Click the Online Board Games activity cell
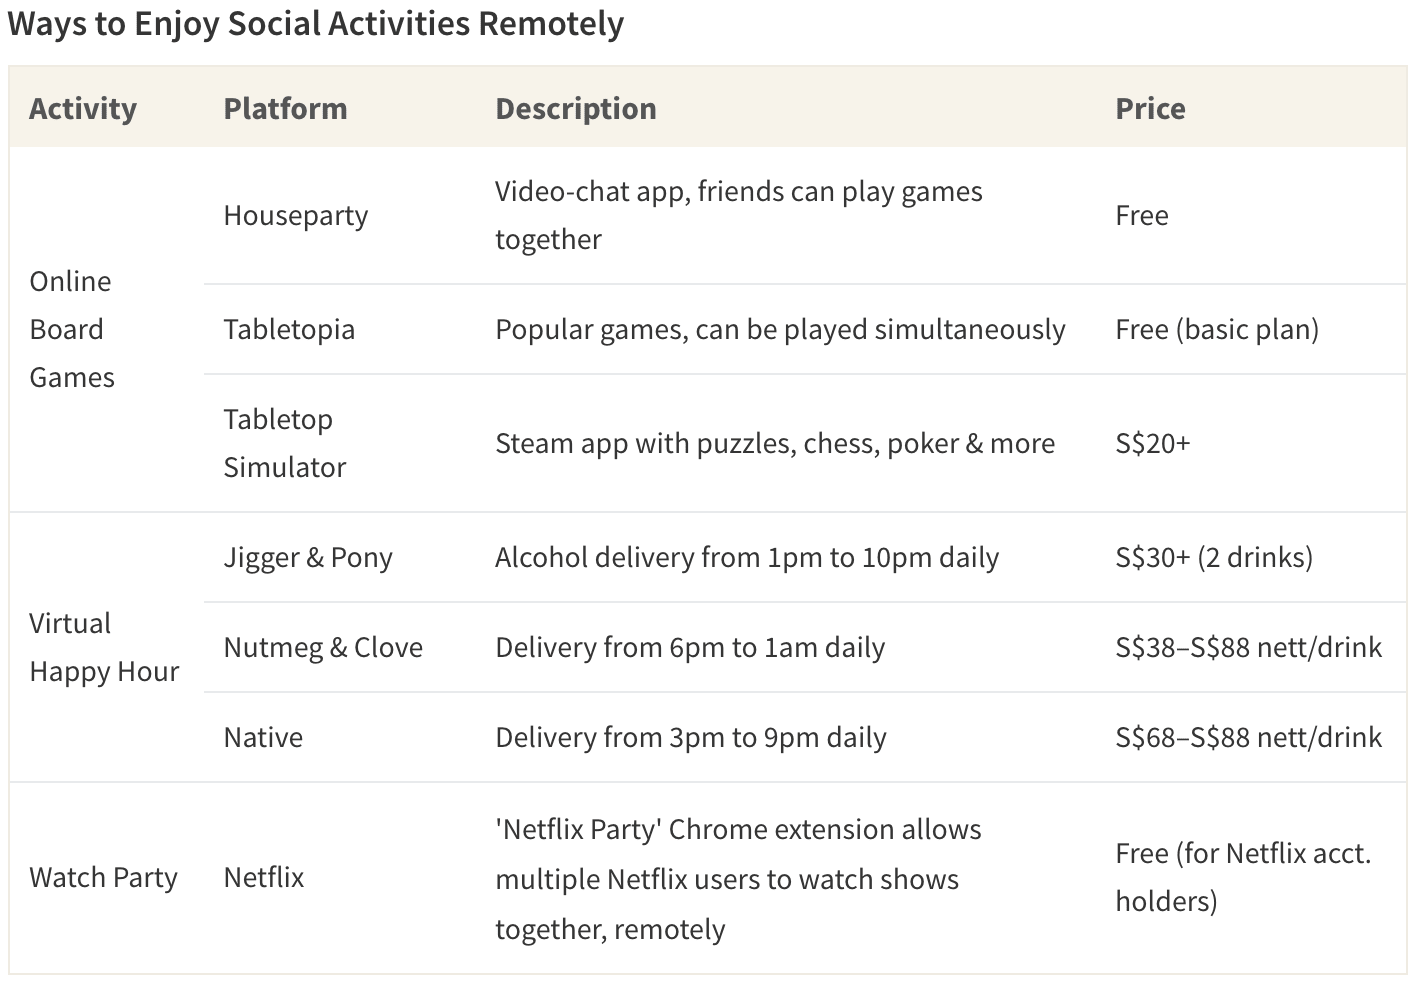Image resolution: width=1420 pixels, height=984 pixels. pos(72,329)
